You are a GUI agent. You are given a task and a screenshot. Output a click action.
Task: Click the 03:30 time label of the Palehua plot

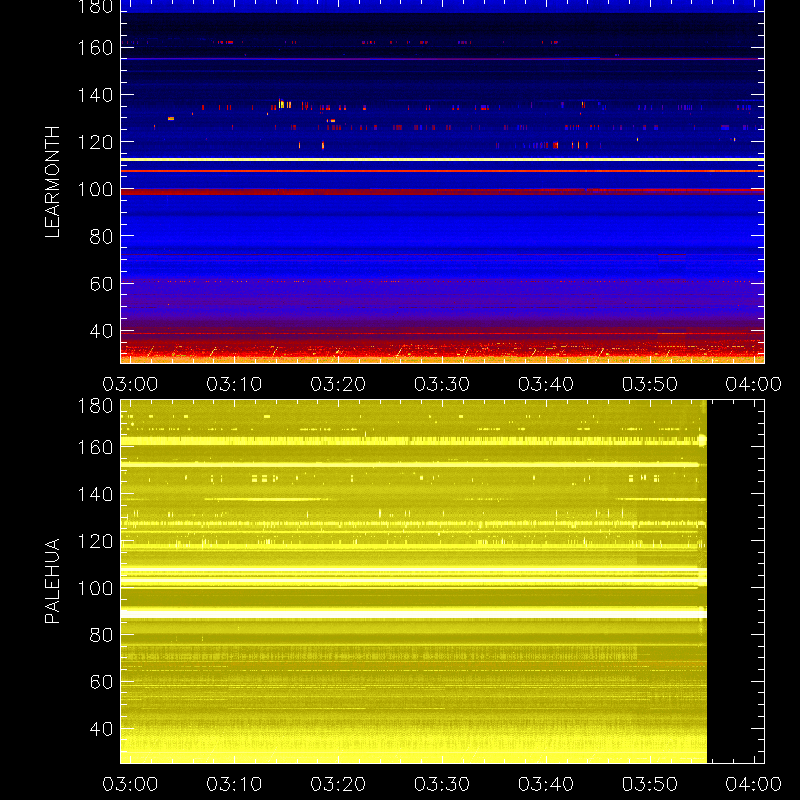(442, 784)
